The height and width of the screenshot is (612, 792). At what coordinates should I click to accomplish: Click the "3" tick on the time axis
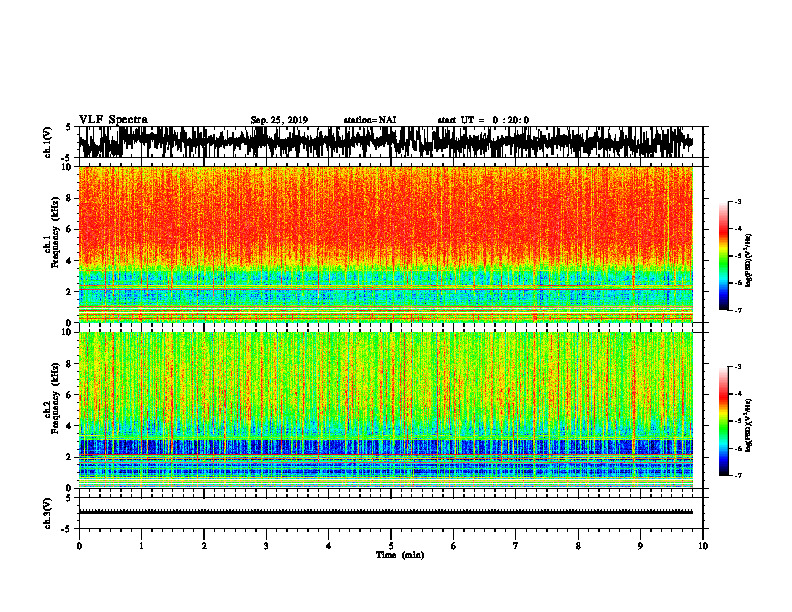266,546
